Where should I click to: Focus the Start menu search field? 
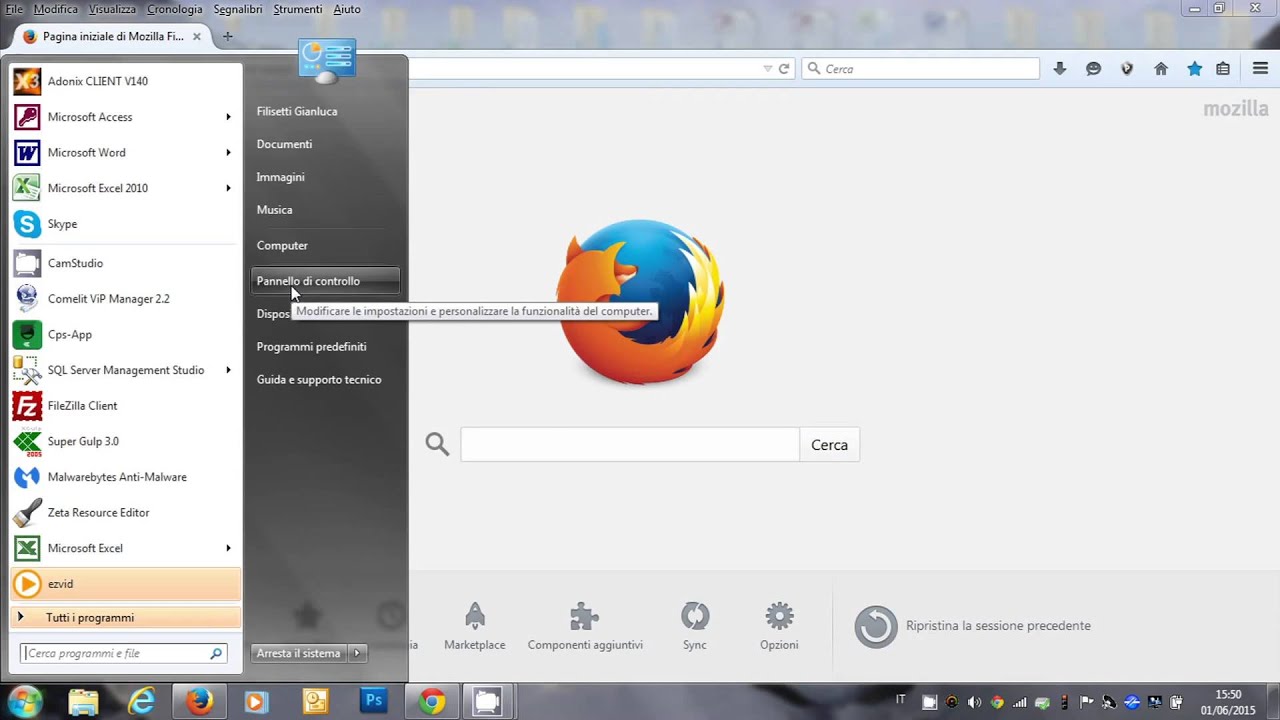[x=125, y=653]
